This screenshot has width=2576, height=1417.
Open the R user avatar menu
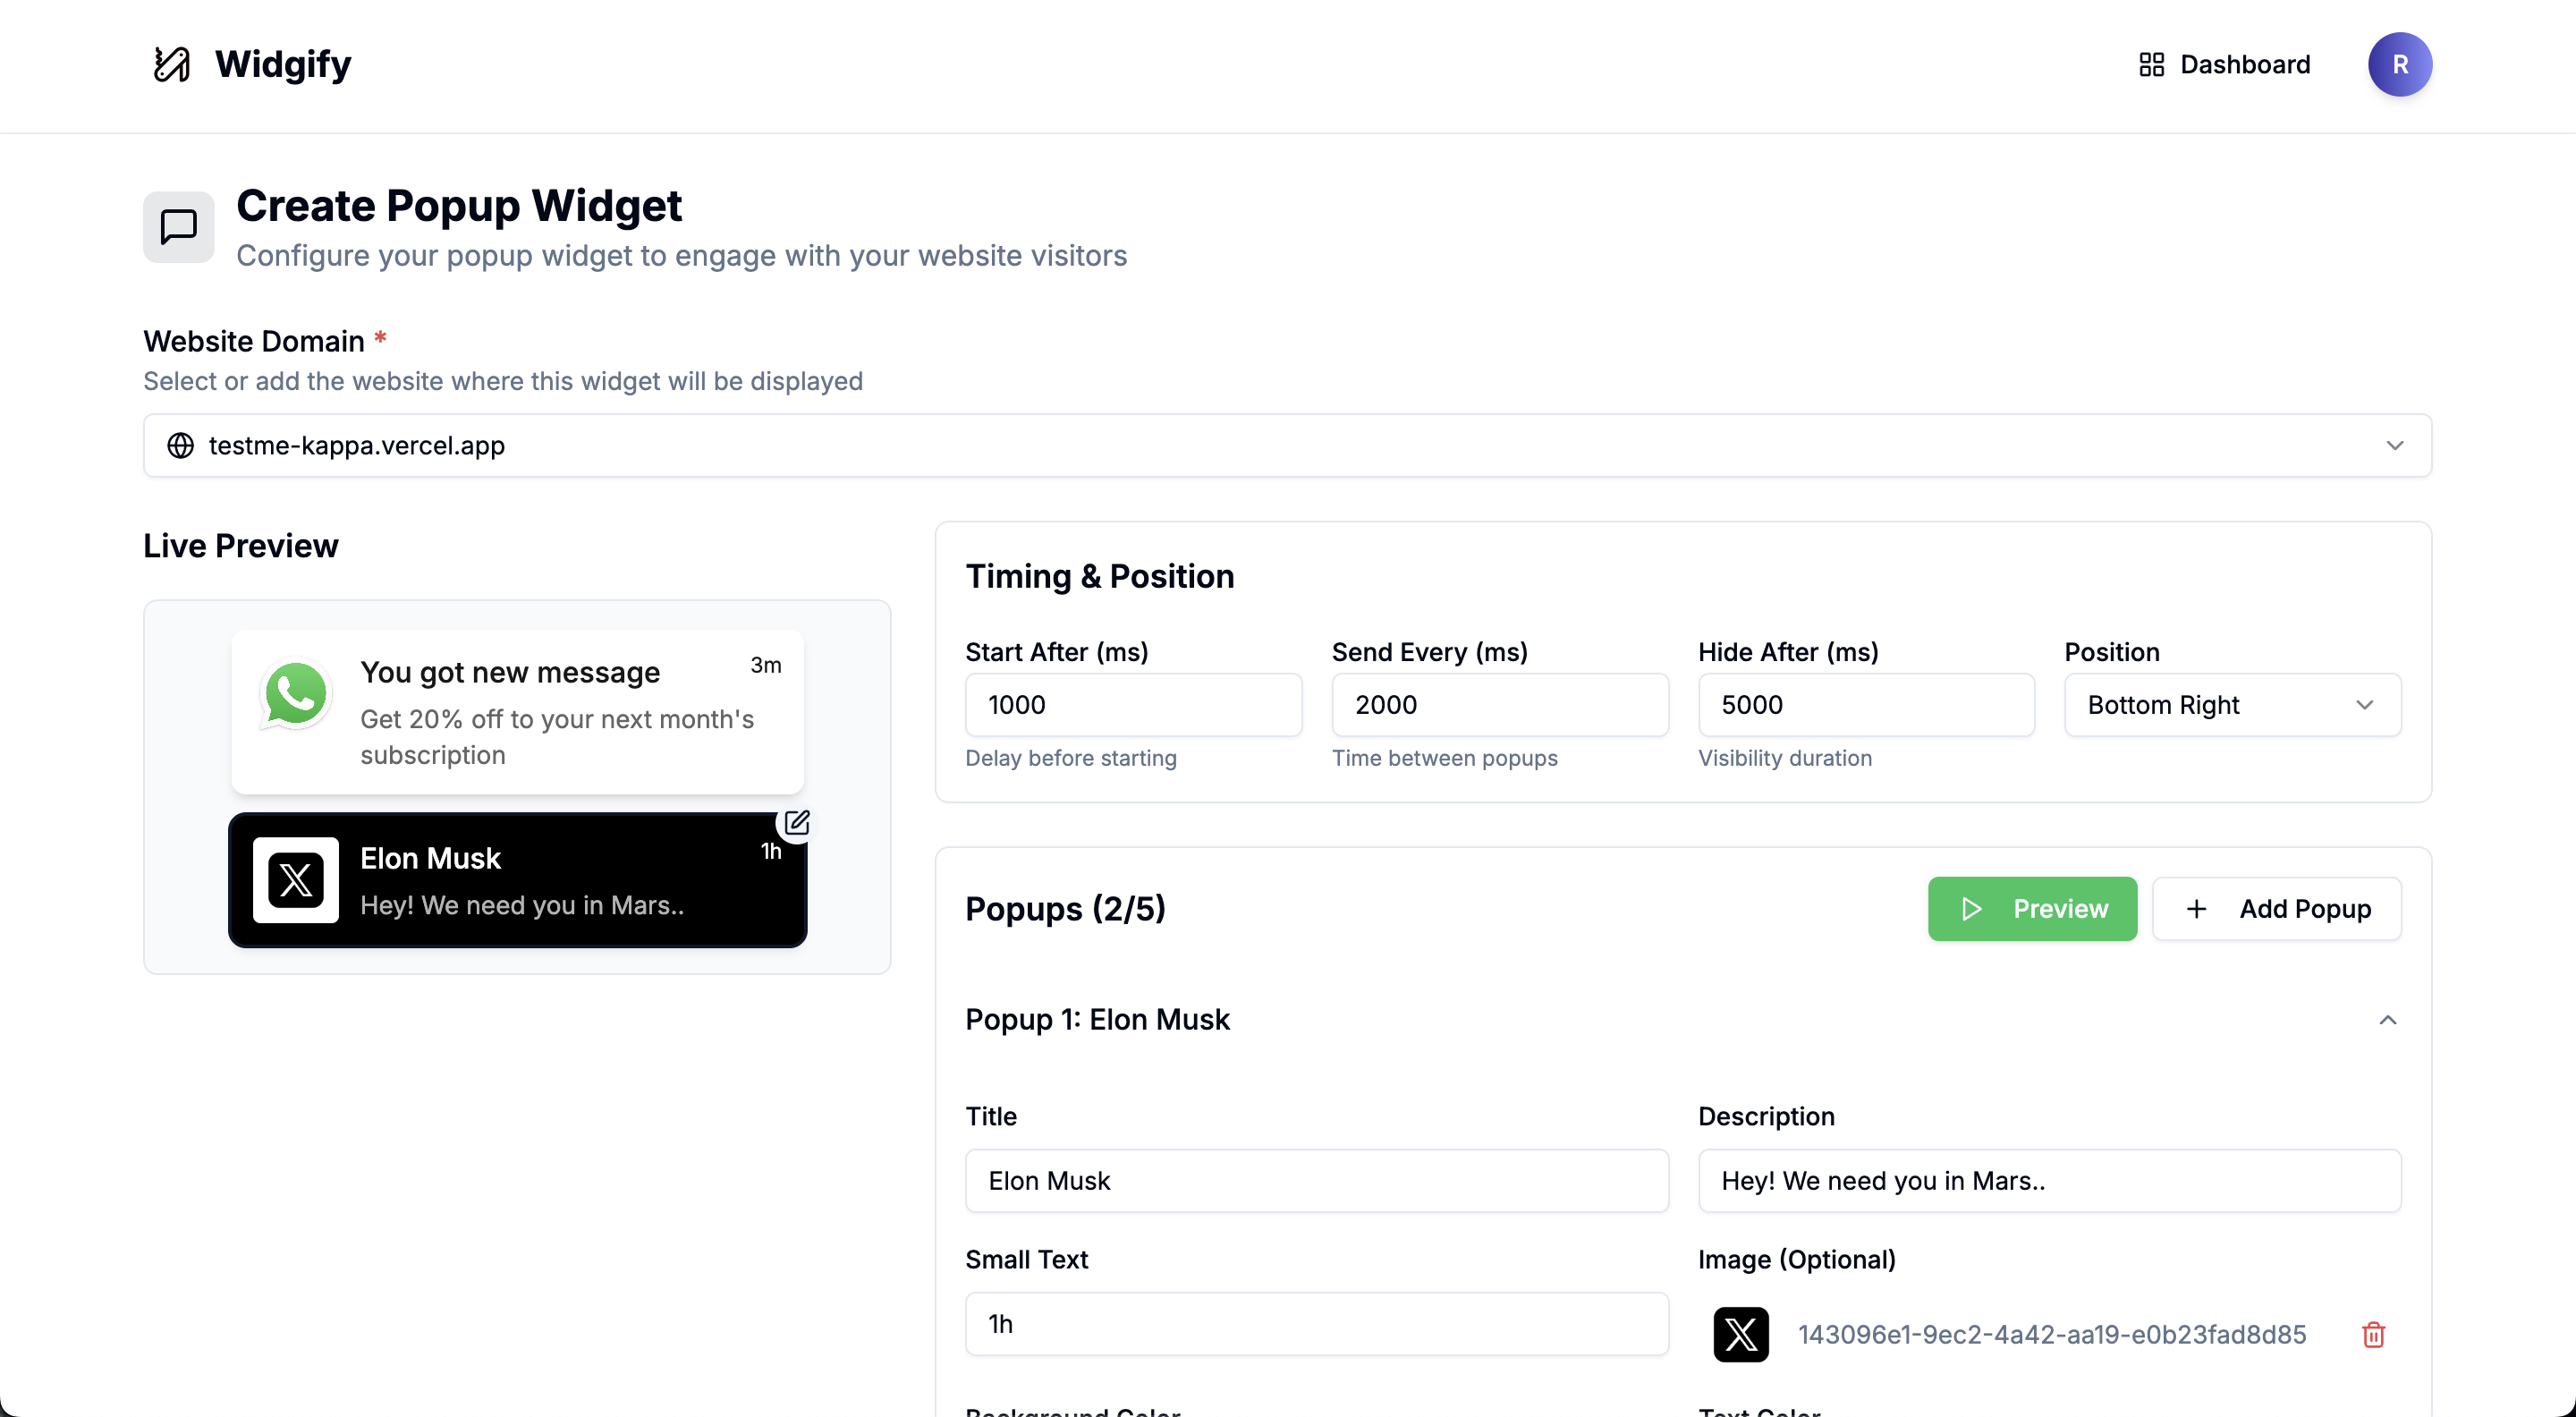point(2399,65)
